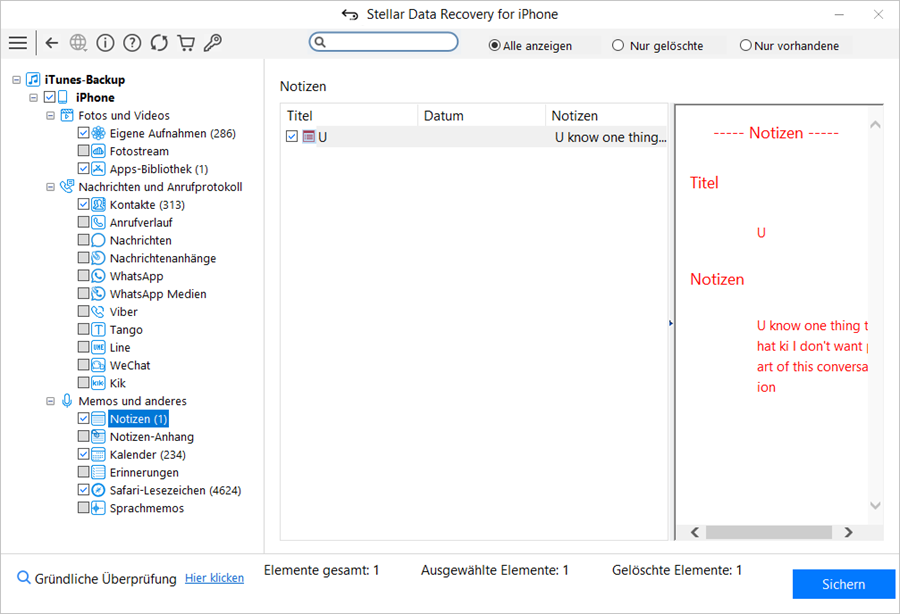Screen dimensions: 900x614
Task: Click the Line icon
Action: [99, 347]
